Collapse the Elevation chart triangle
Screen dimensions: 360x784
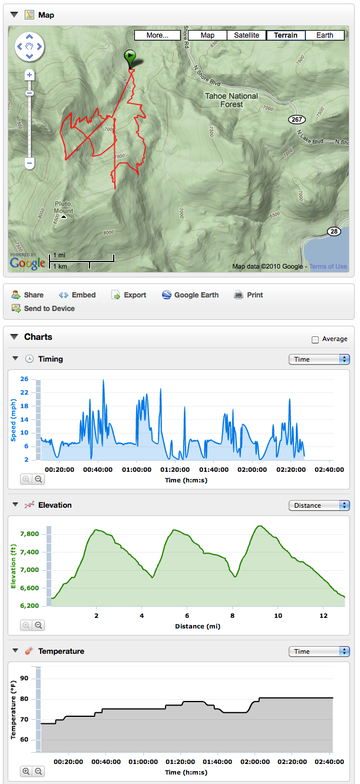(15, 505)
